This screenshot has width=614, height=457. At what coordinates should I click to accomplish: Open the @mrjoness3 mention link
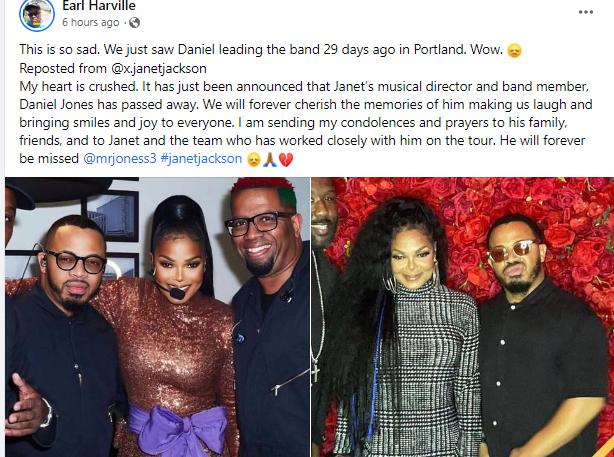tap(120, 159)
